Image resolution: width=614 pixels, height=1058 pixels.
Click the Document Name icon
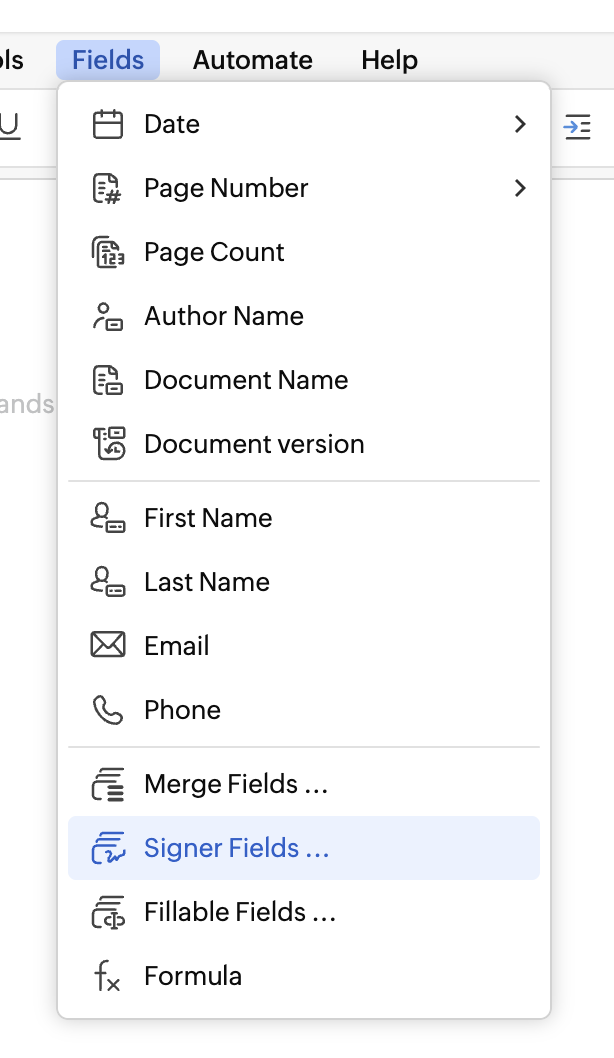point(107,380)
